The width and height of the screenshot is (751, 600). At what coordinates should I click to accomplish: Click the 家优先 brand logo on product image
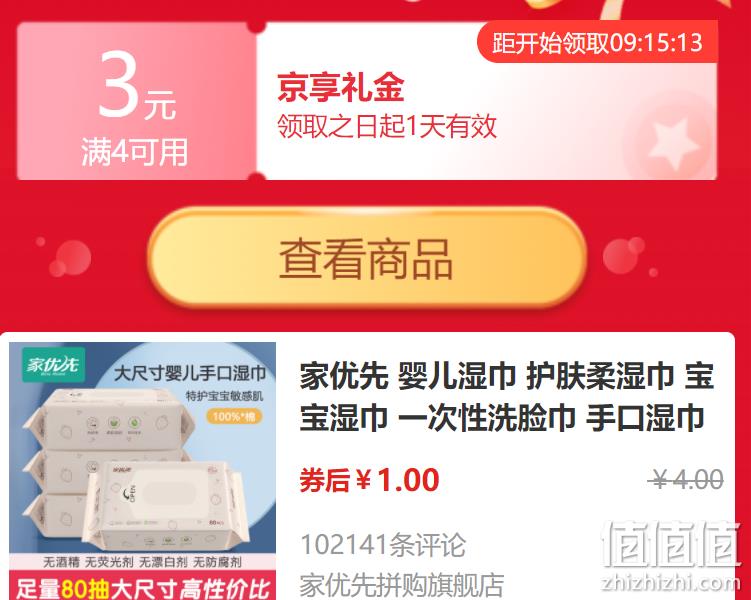click(x=53, y=365)
